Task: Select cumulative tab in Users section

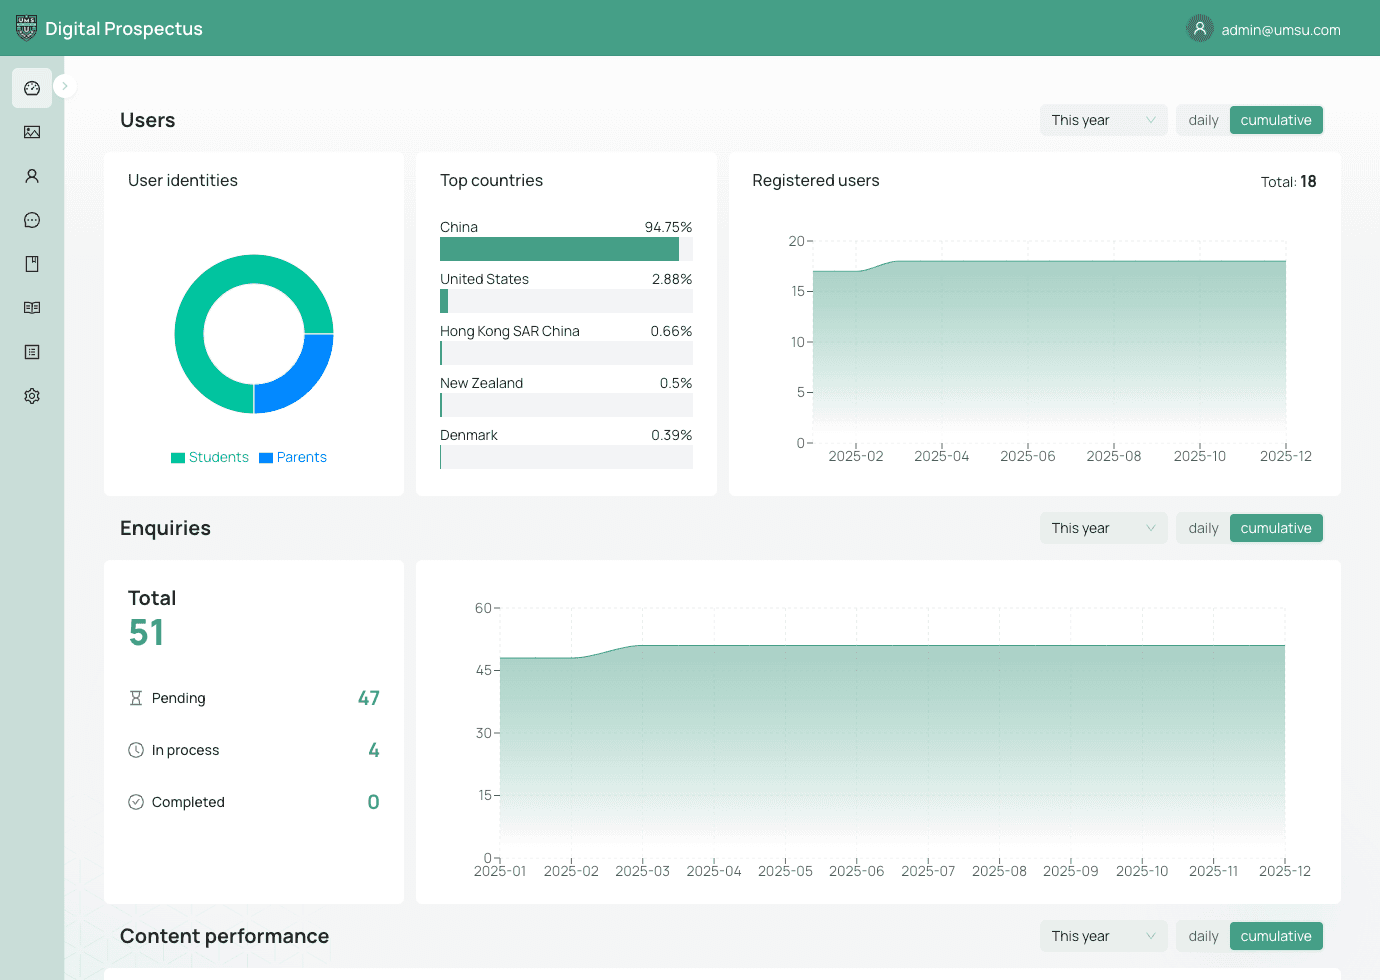Action: (1276, 120)
